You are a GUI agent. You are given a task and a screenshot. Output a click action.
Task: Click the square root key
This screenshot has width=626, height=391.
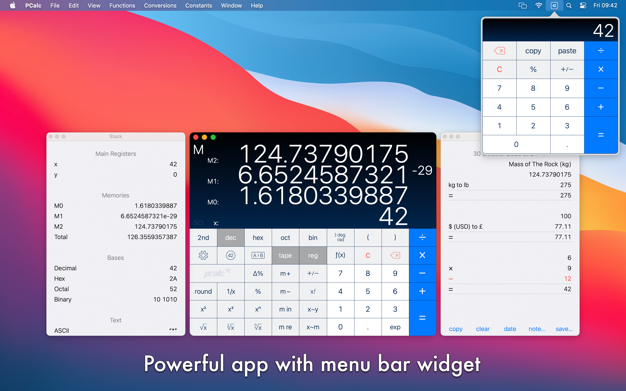click(203, 327)
